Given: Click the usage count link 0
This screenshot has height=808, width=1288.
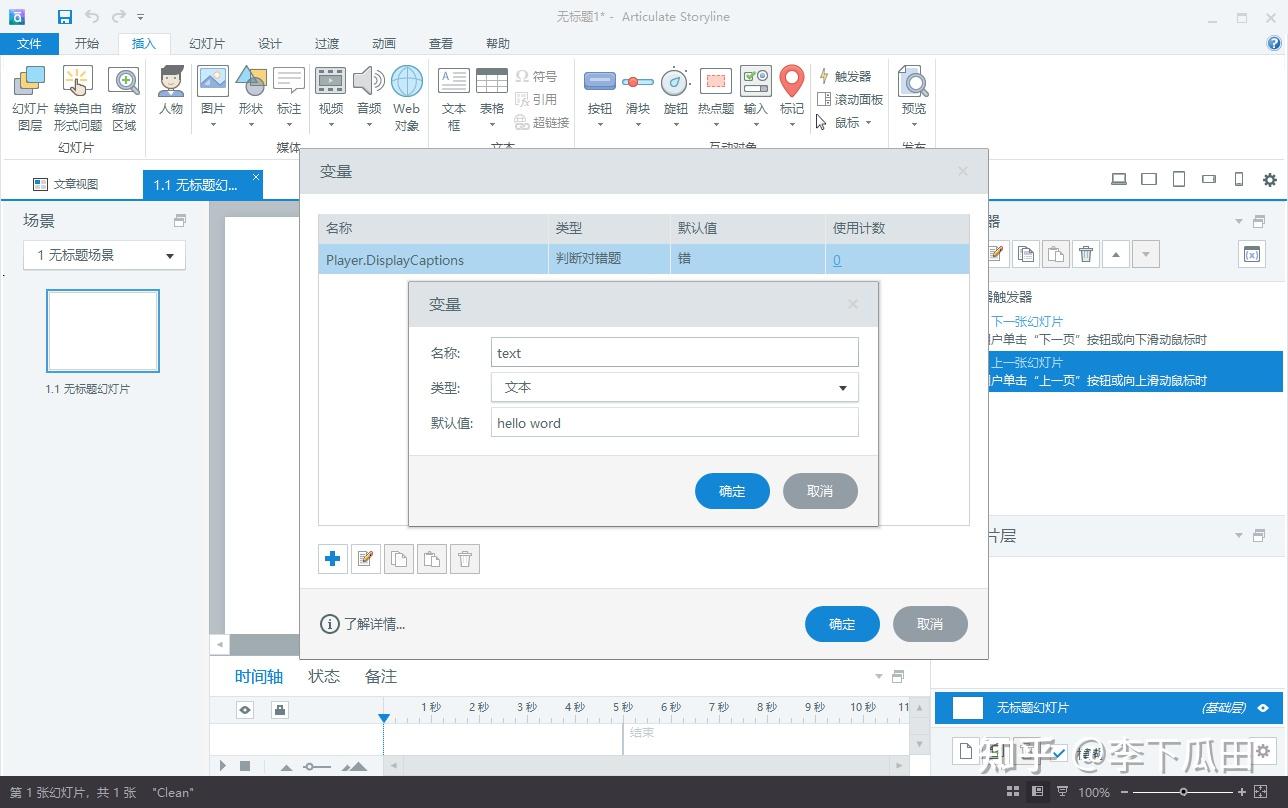Looking at the screenshot, I should 837,260.
